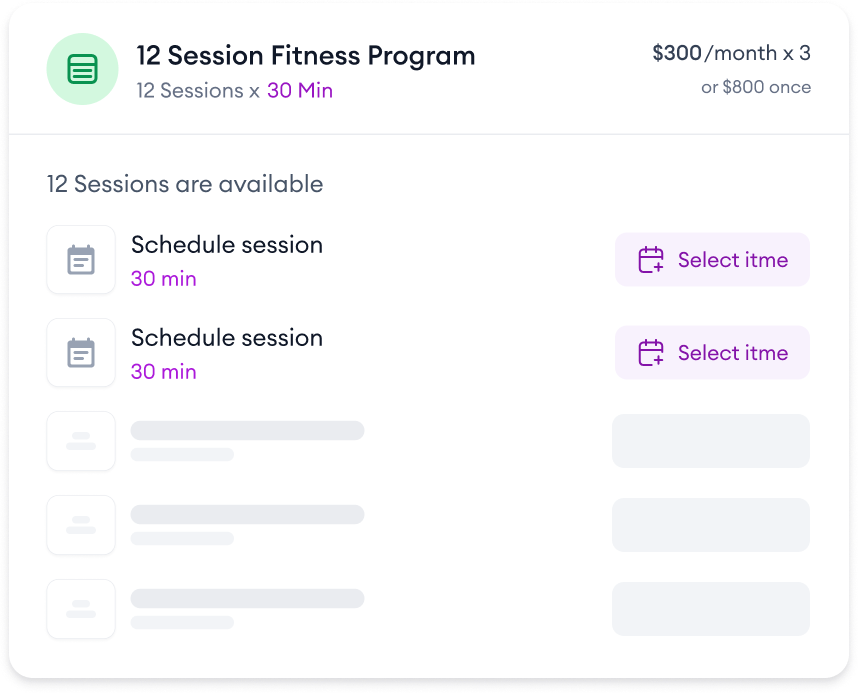Click the last skeleton placeholder icon
This screenshot has height=693, width=858.
[x=81, y=609]
